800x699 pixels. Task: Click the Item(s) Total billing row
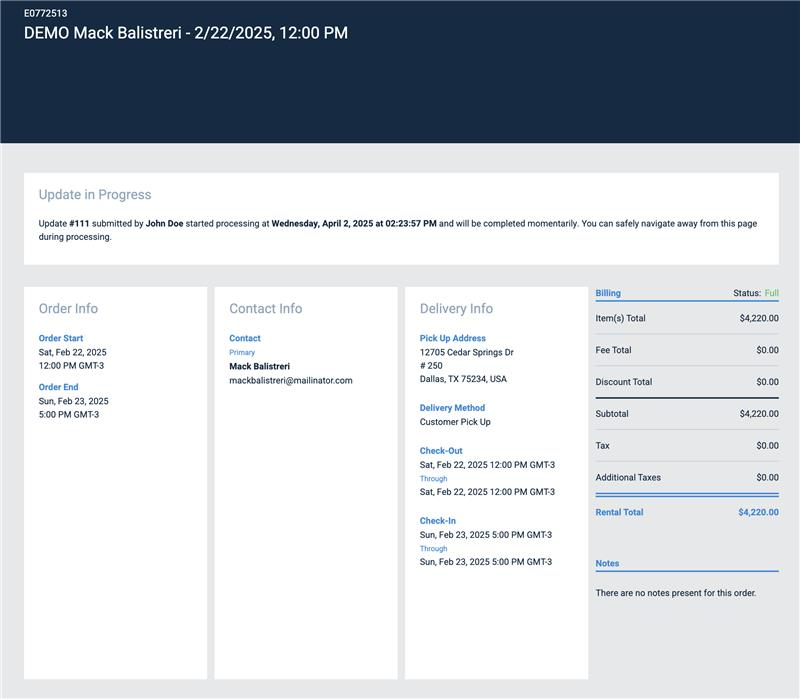click(x=686, y=318)
